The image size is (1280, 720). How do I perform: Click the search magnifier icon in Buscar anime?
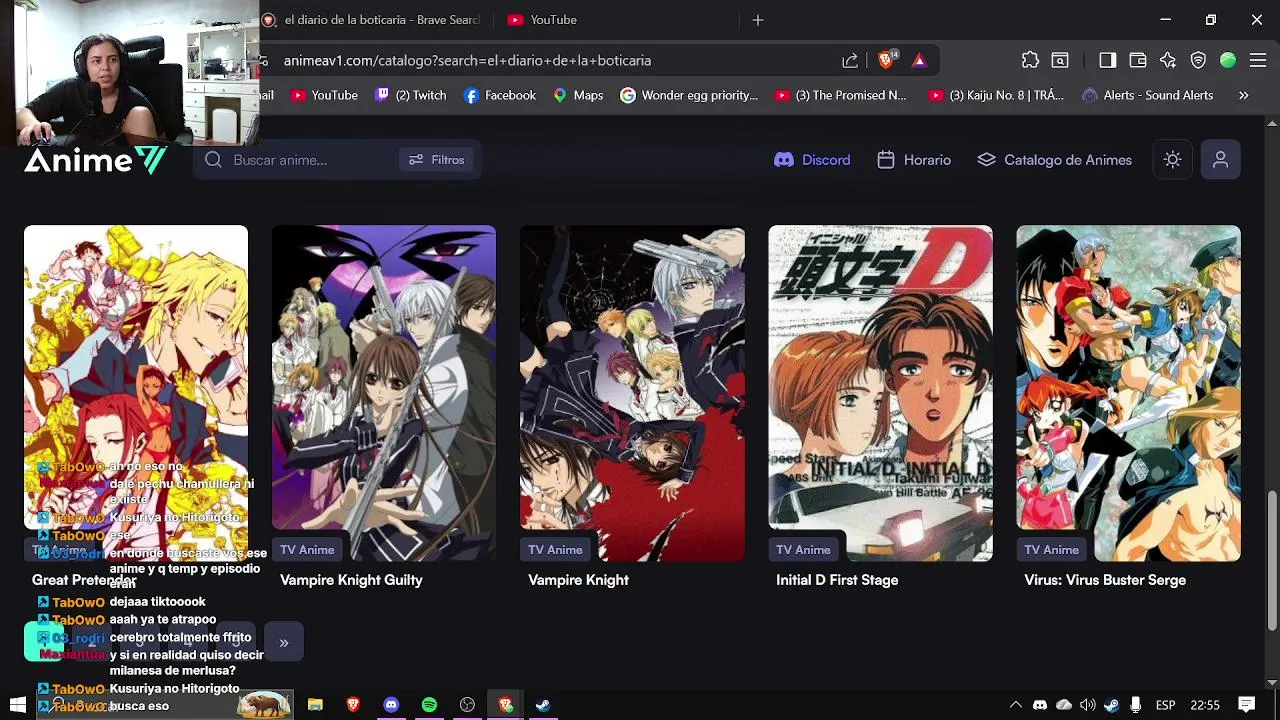pyautogui.click(x=213, y=160)
